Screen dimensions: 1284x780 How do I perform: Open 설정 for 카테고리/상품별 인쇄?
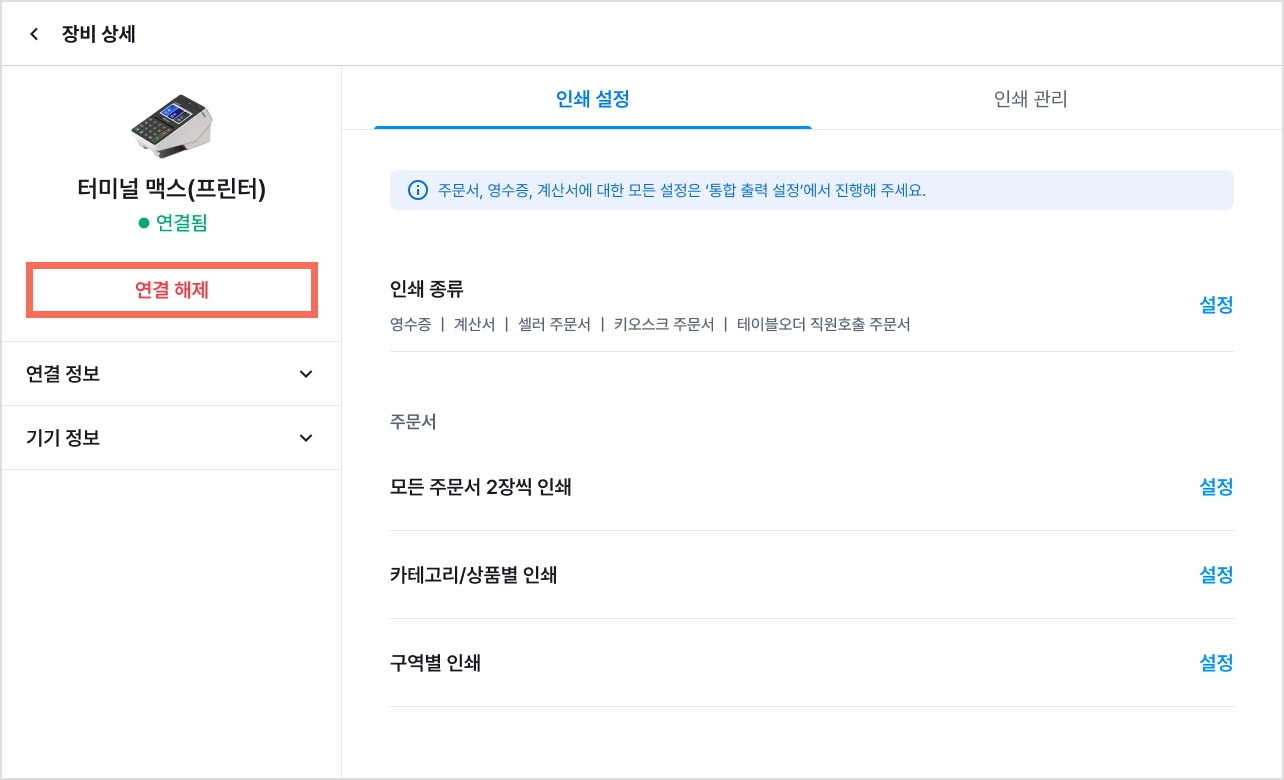(x=1216, y=575)
